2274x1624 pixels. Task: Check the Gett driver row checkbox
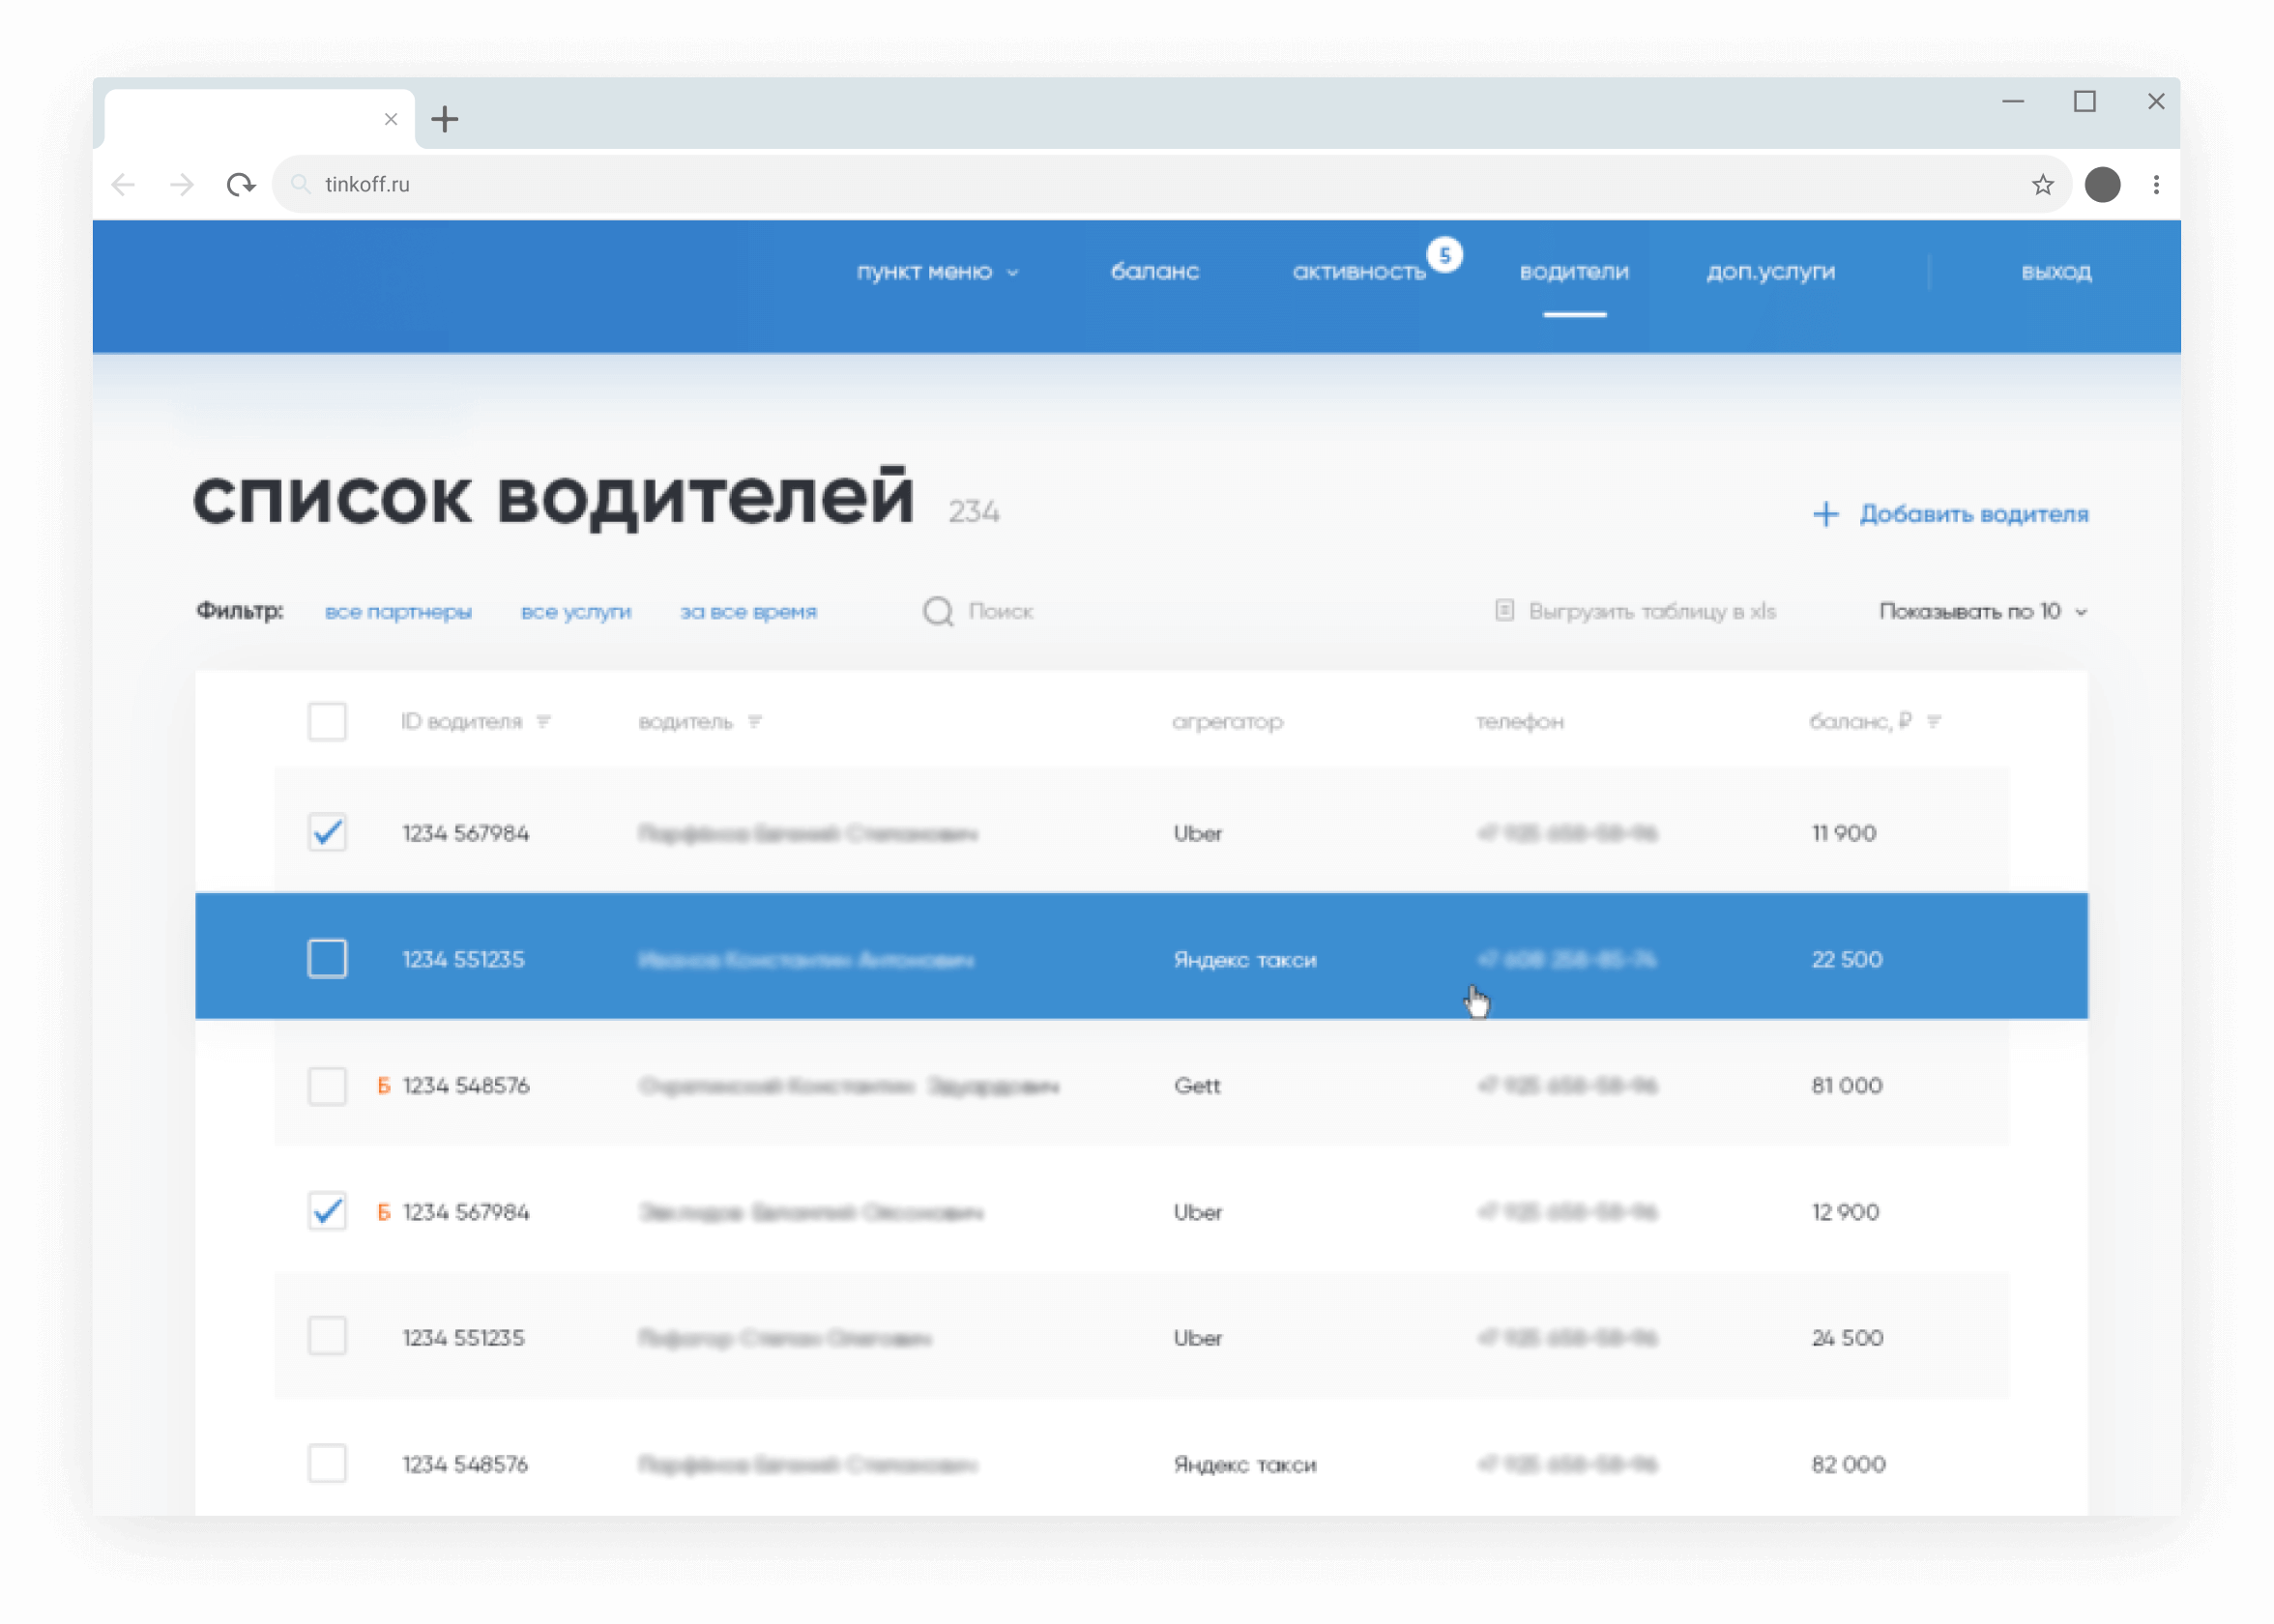pos(327,1086)
